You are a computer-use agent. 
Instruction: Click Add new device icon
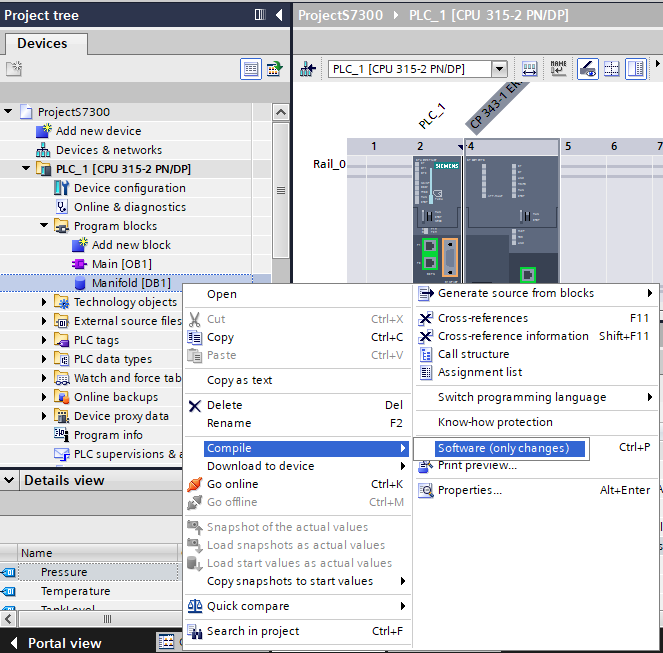click(x=44, y=131)
